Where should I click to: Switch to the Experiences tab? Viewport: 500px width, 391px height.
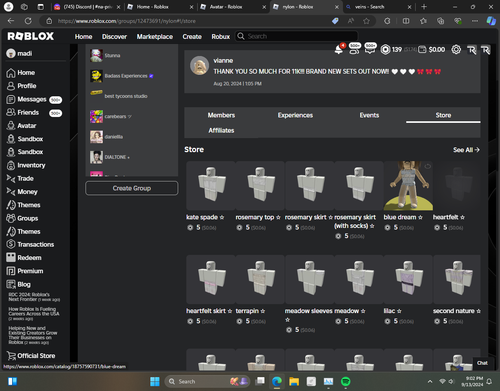[x=295, y=115]
